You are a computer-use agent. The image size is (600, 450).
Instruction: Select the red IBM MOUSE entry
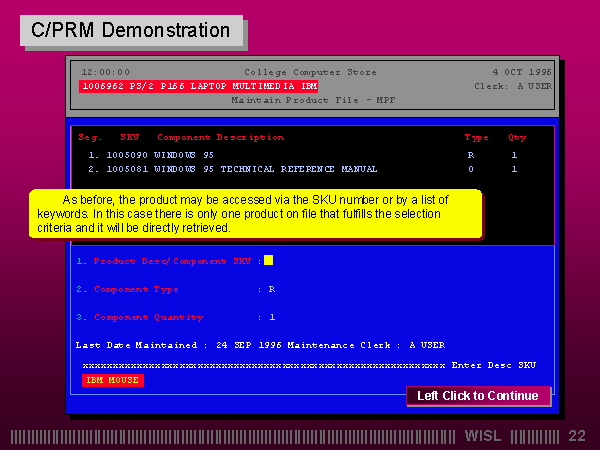pyautogui.click(x=113, y=380)
